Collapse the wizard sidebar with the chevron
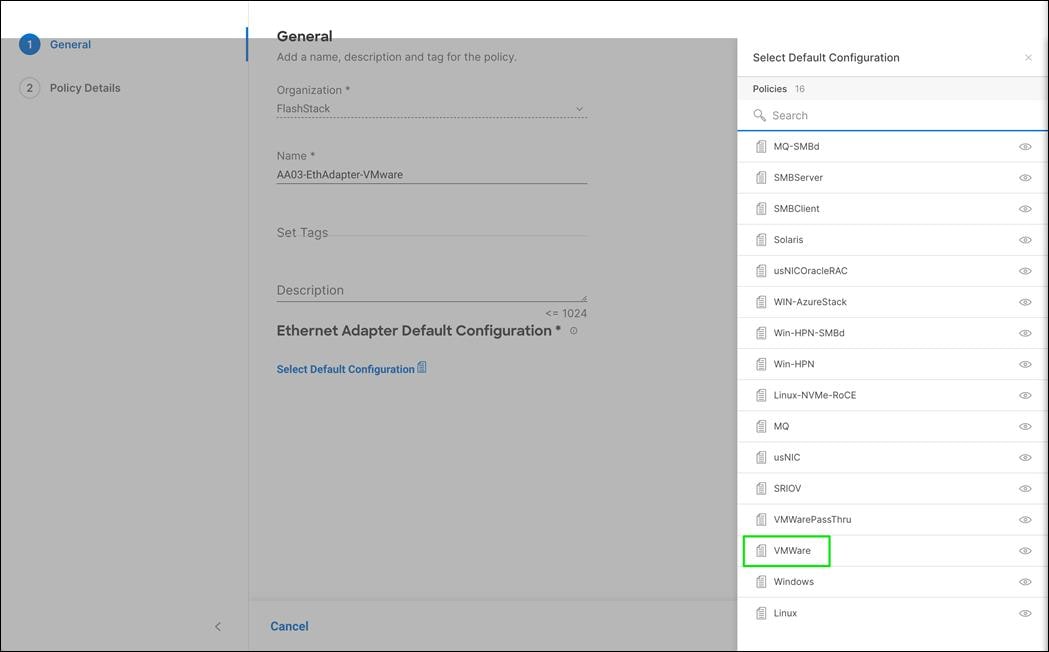The height and width of the screenshot is (652, 1049). click(218, 626)
